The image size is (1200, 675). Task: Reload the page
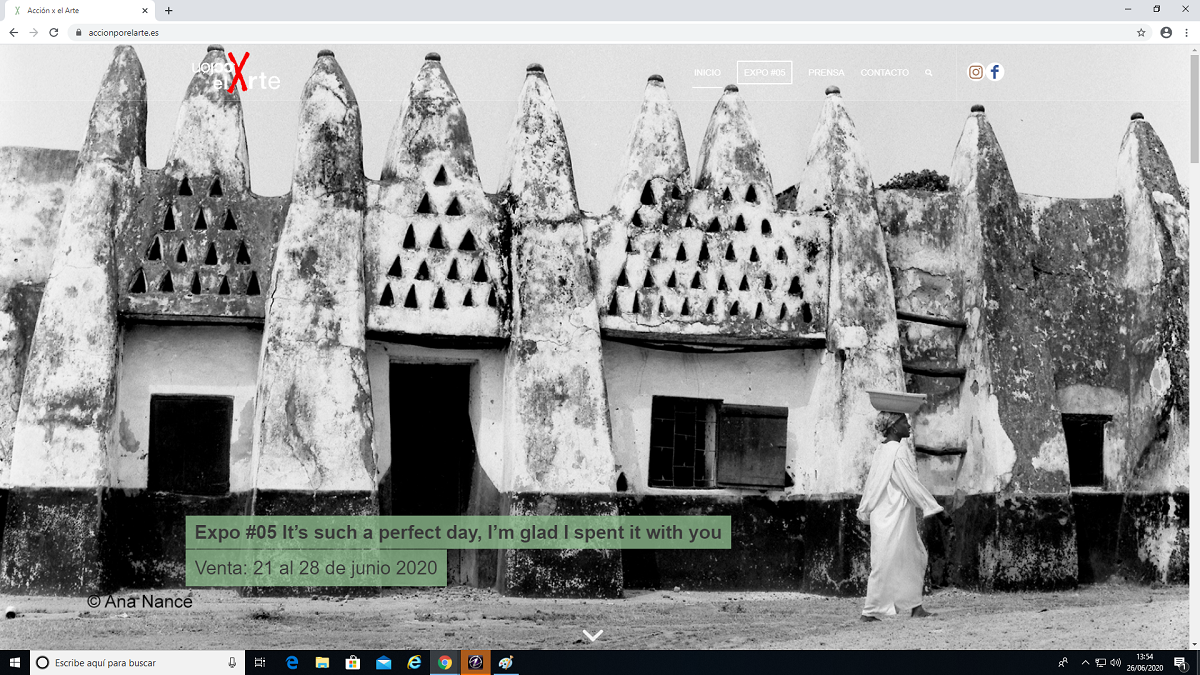(x=54, y=32)
